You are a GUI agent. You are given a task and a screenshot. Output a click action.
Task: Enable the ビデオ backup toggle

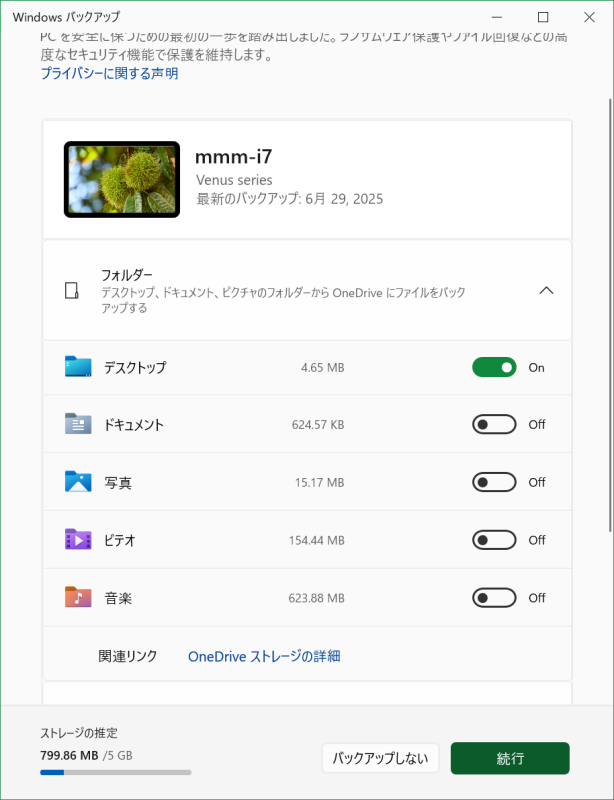coord(494,540)
